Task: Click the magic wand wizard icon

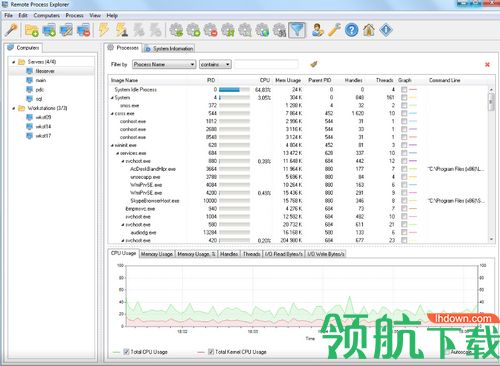Action: coord(11,30)
